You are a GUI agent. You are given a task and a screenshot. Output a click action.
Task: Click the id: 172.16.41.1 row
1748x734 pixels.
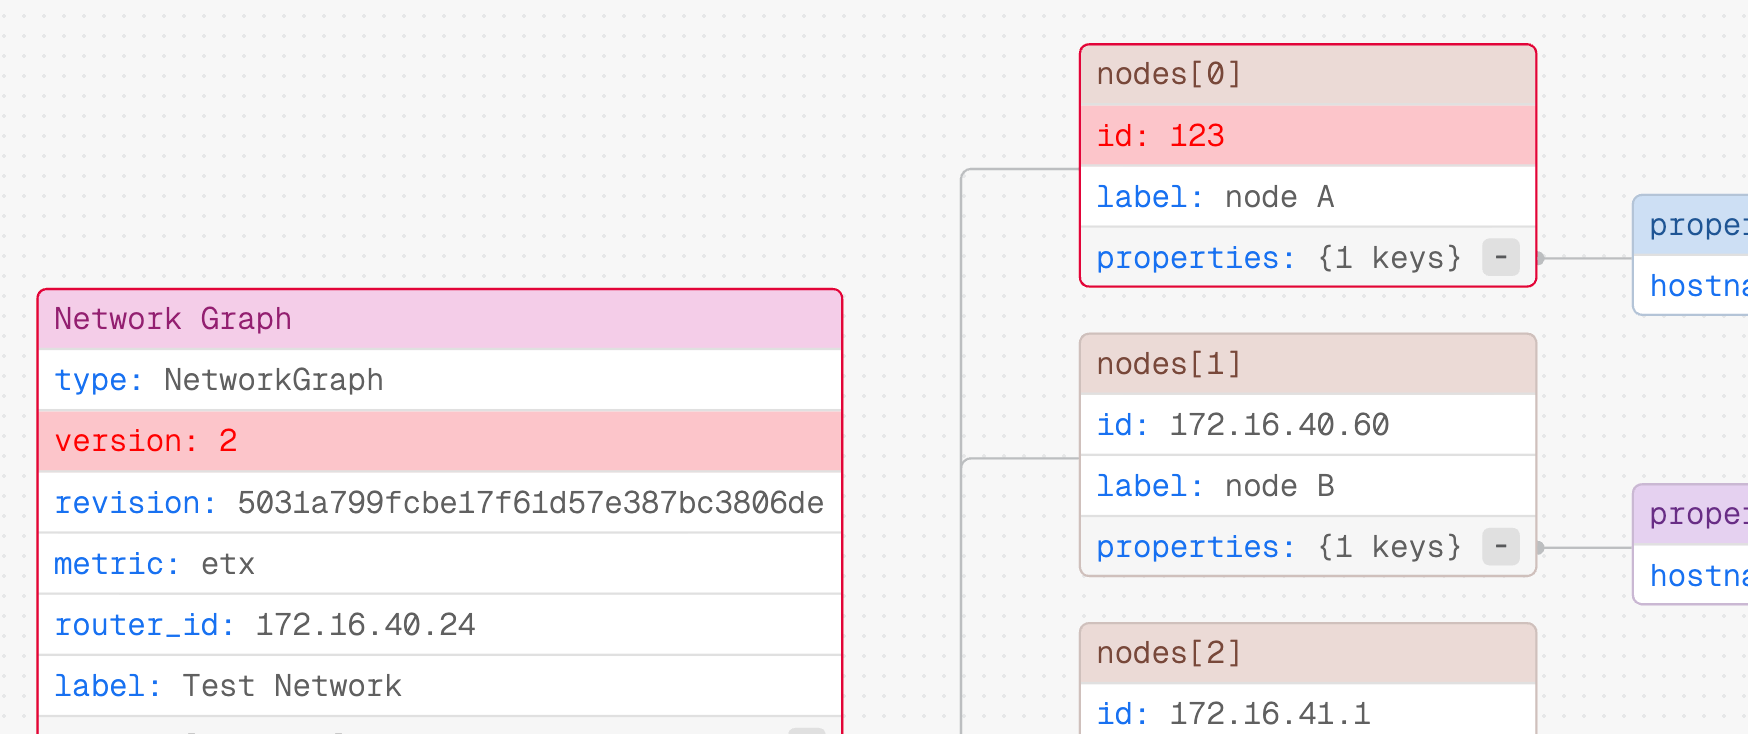(x=1307, y=713)
